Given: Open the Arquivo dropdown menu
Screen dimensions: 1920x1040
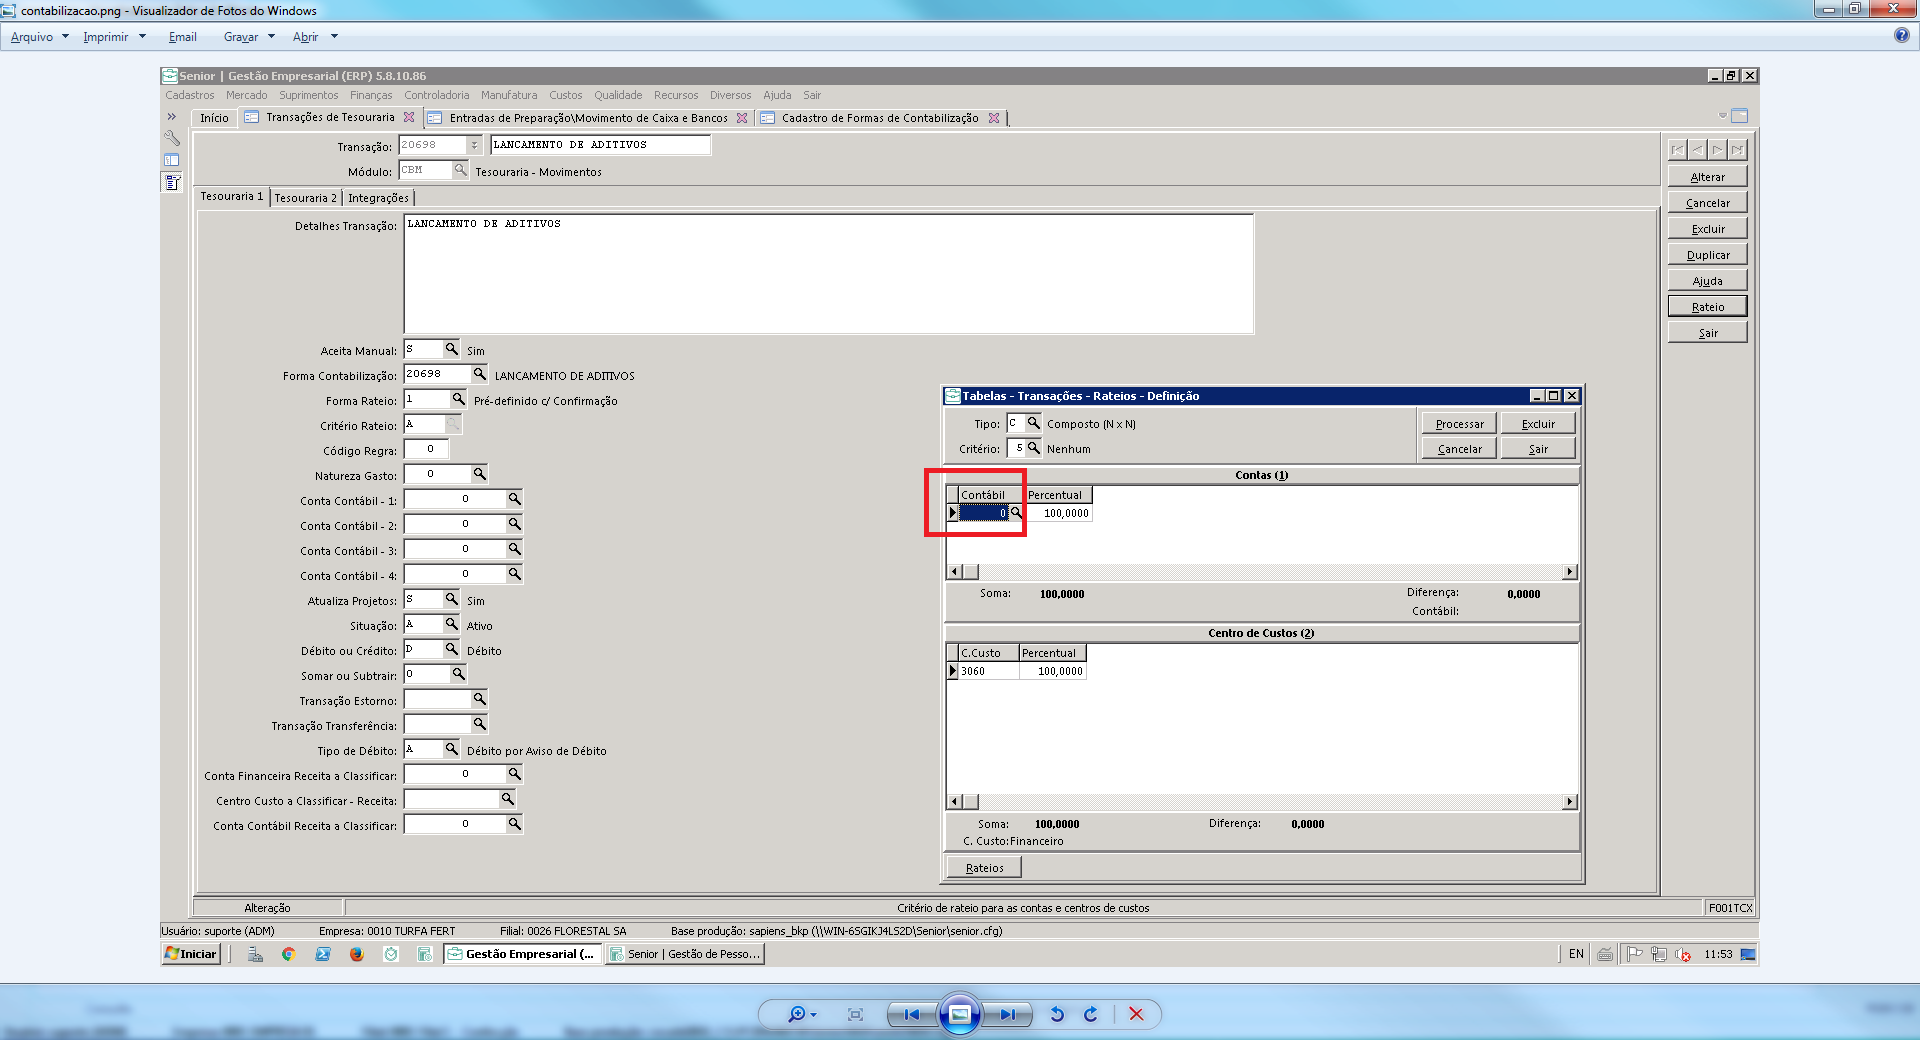Looking at the screenshot, I should pyautogui.click(x=39, y=37).
